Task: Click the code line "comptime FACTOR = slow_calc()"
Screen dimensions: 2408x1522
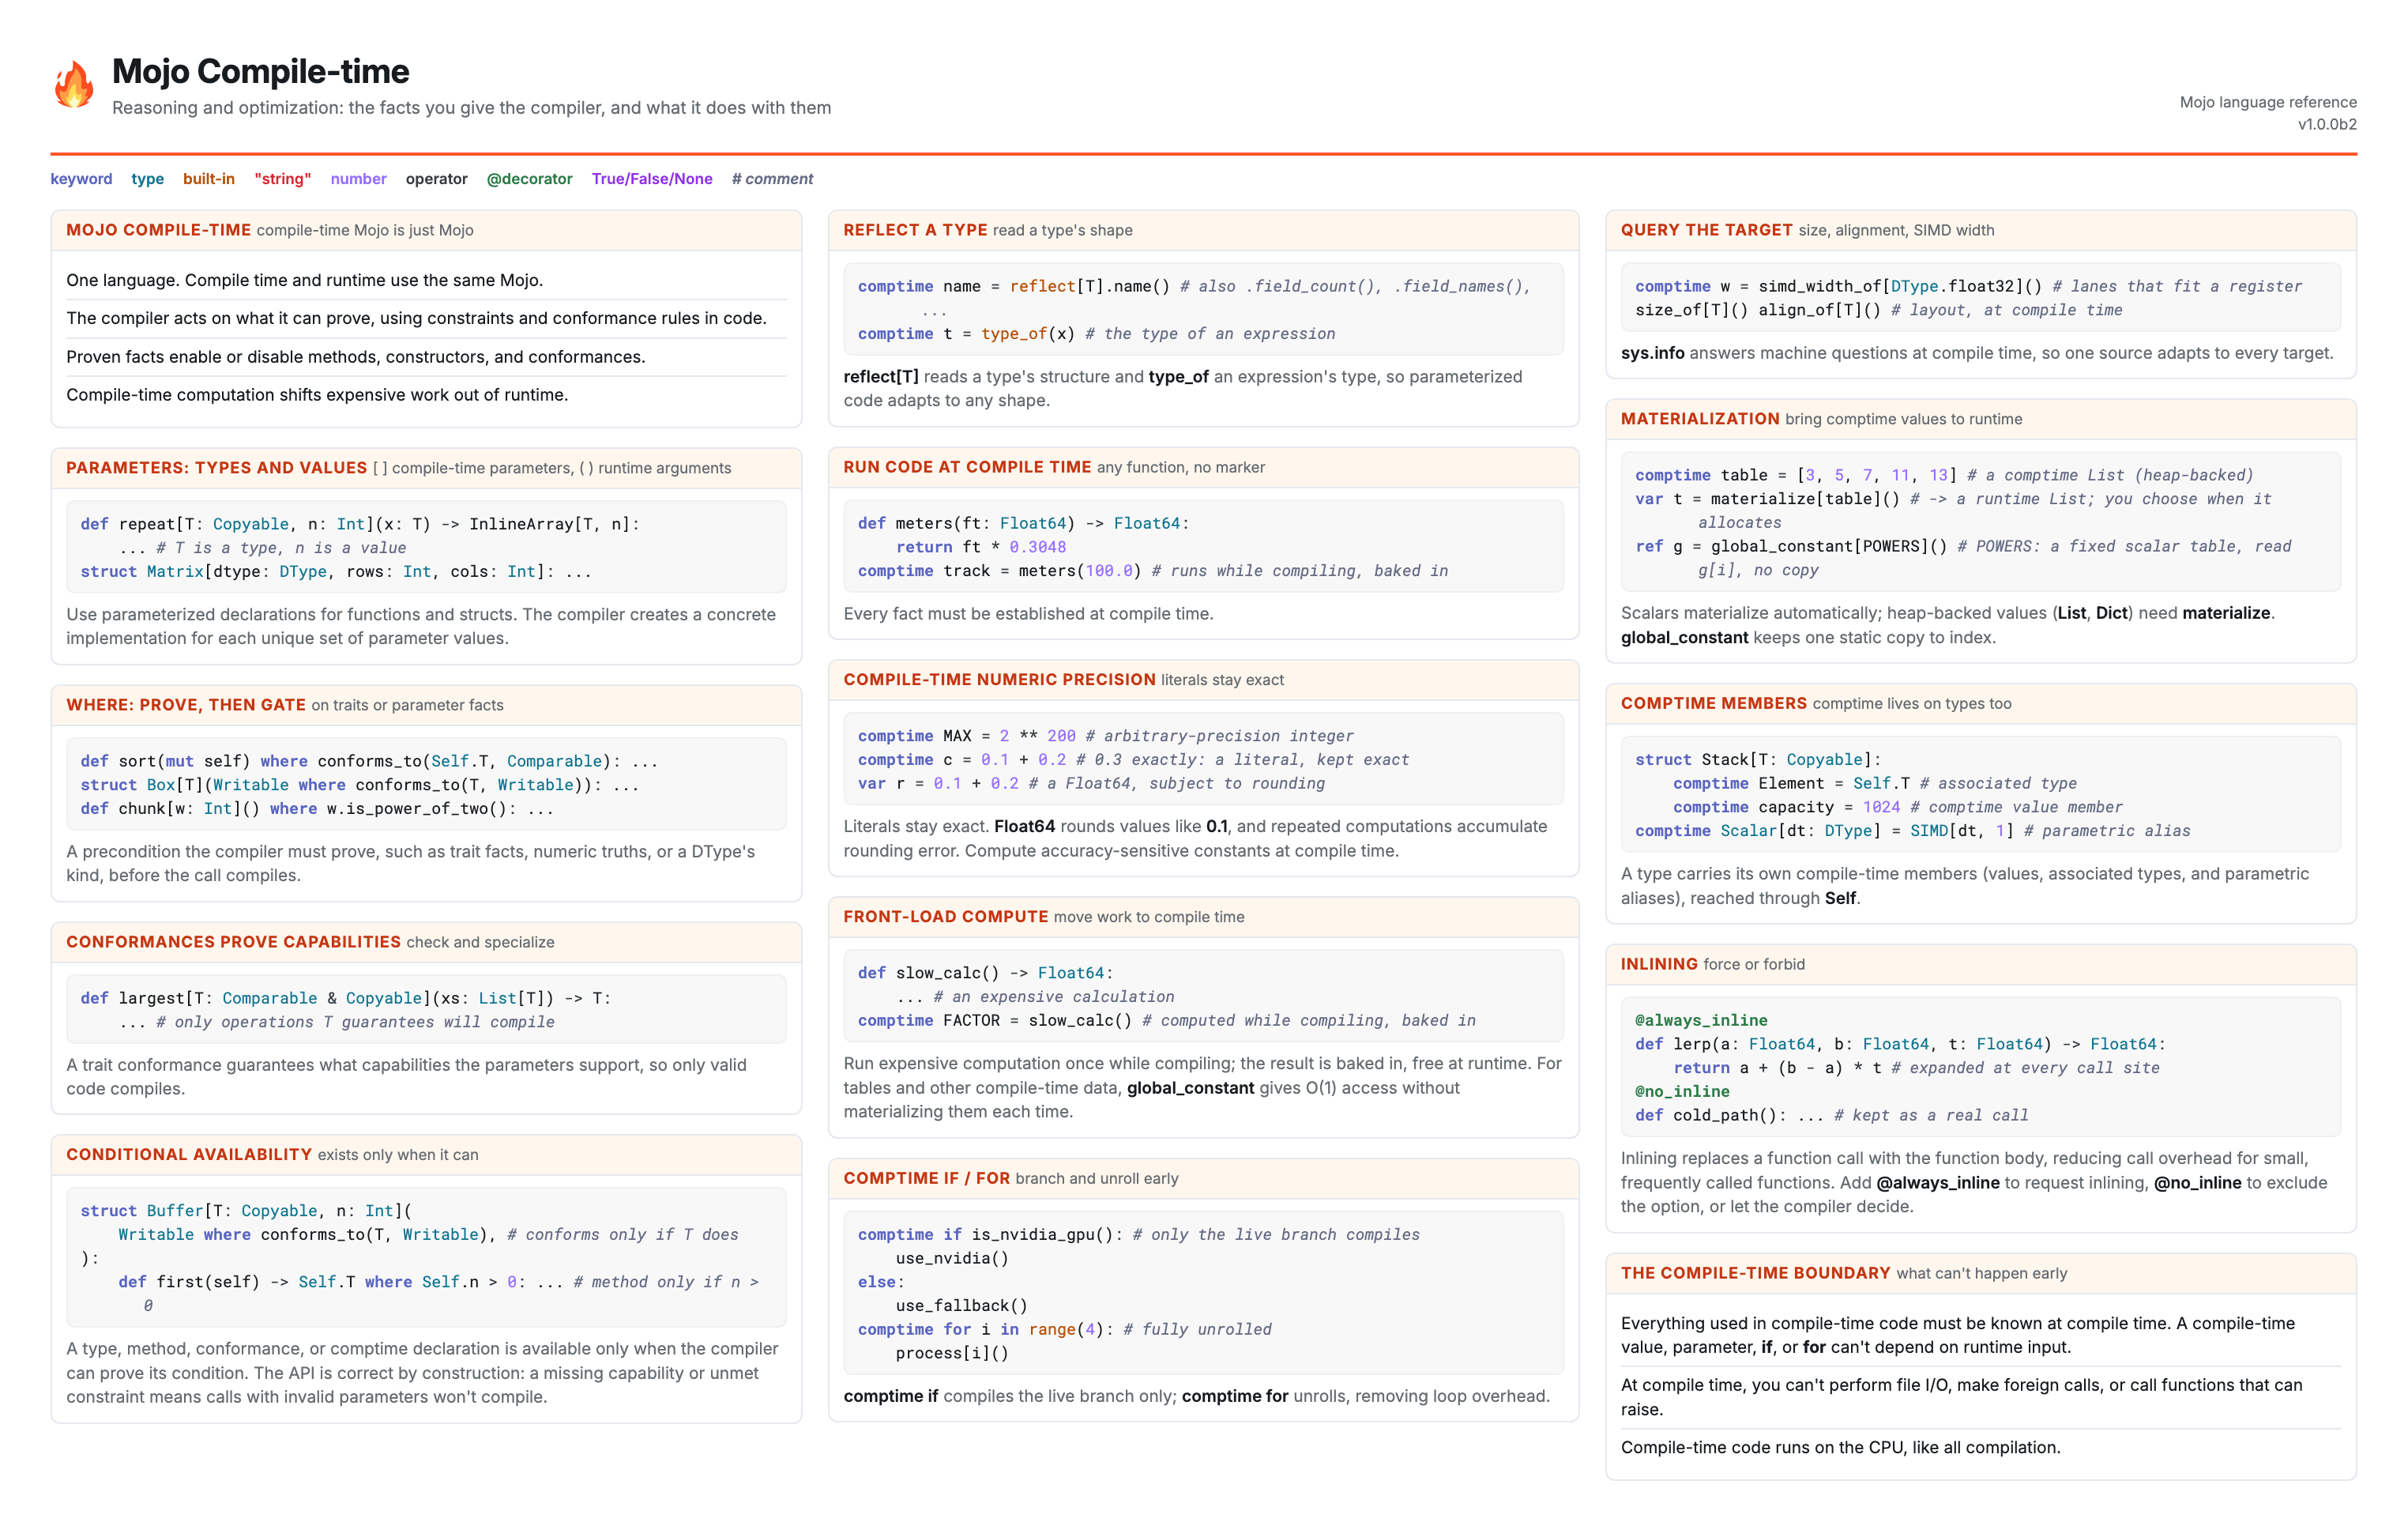Action: tap(1166, 1021)
